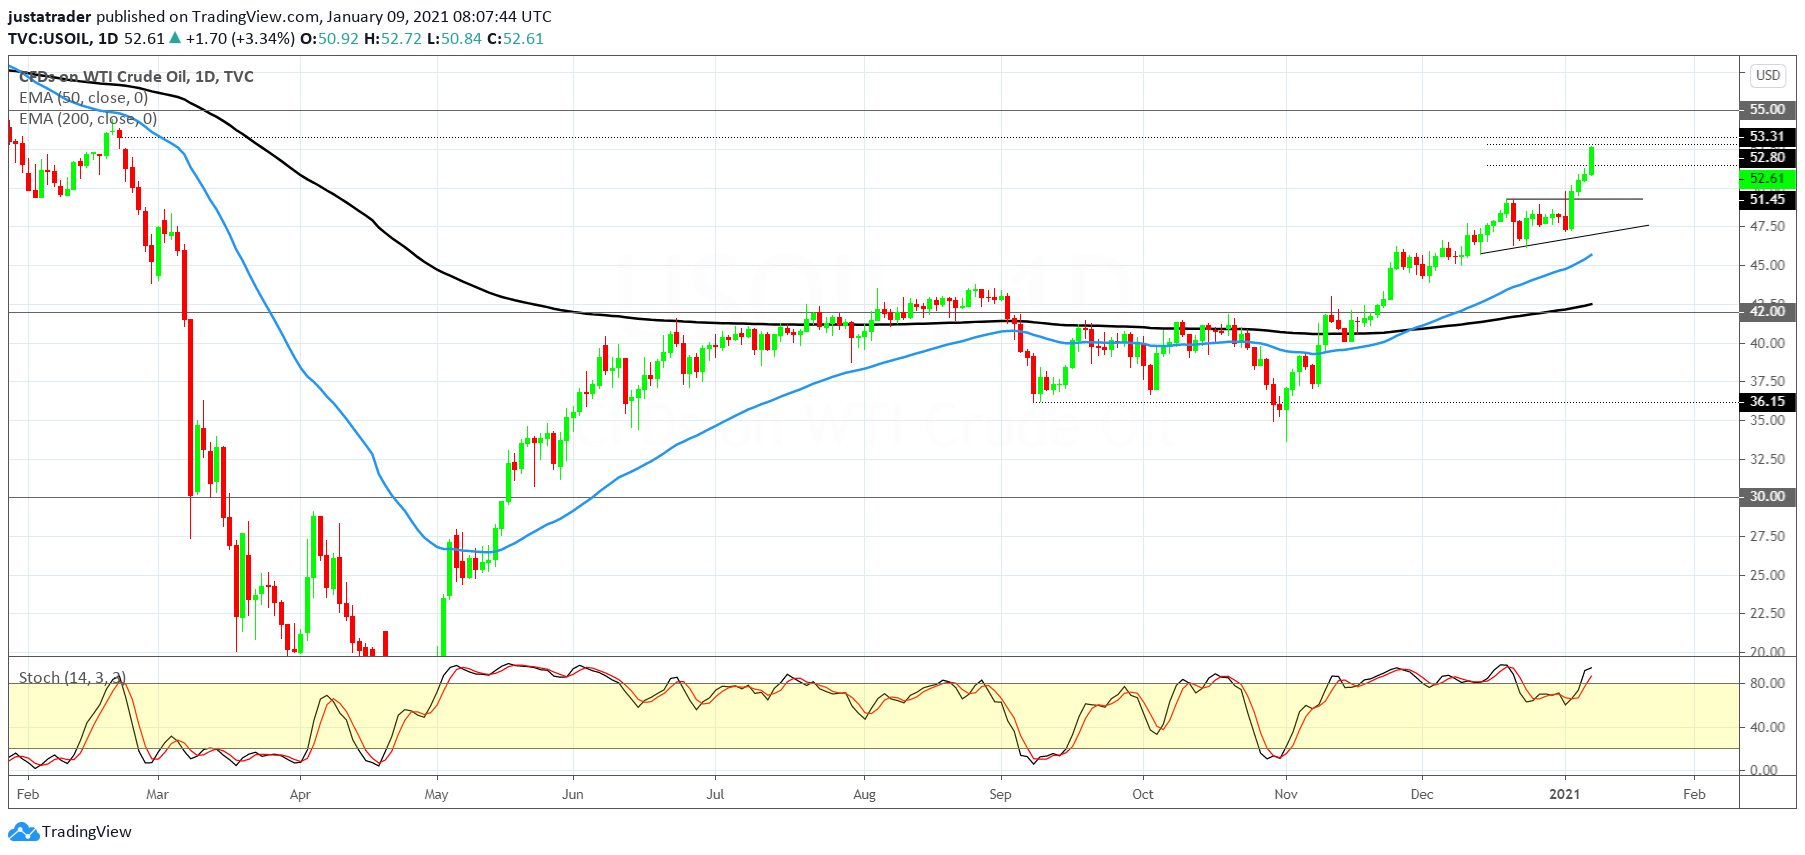Click the 52.80 price label

pos(1768,158)
